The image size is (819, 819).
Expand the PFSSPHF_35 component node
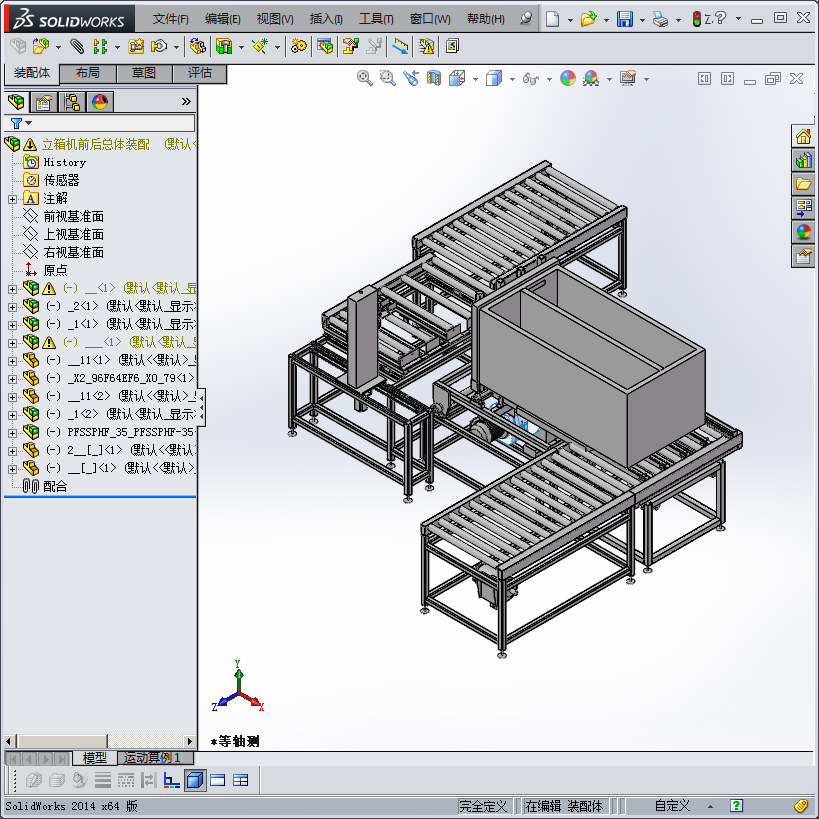pos(12,433)
